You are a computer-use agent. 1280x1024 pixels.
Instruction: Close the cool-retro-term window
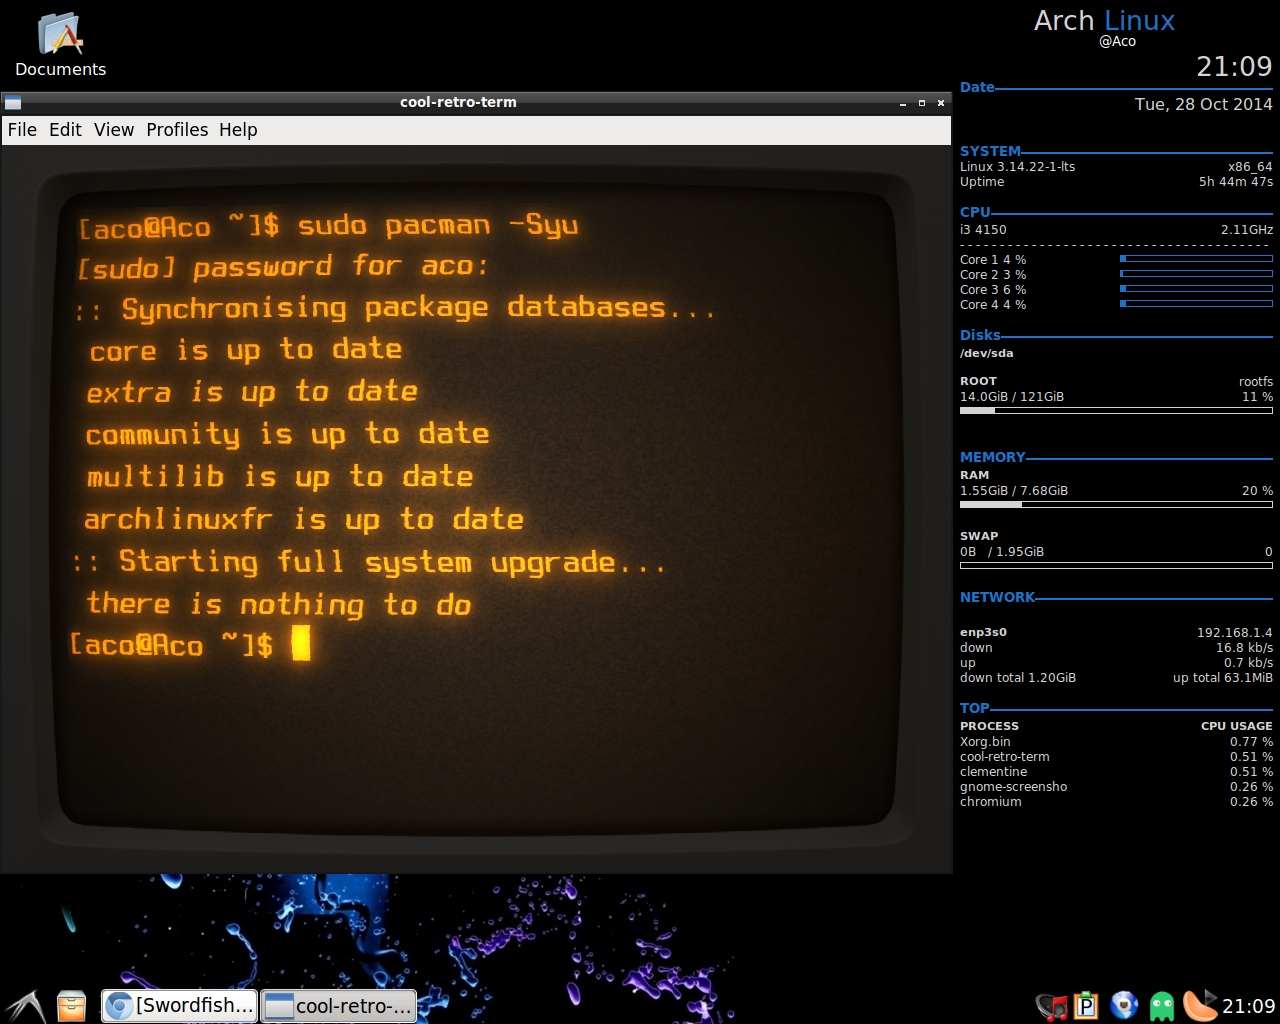coord(941,102)
